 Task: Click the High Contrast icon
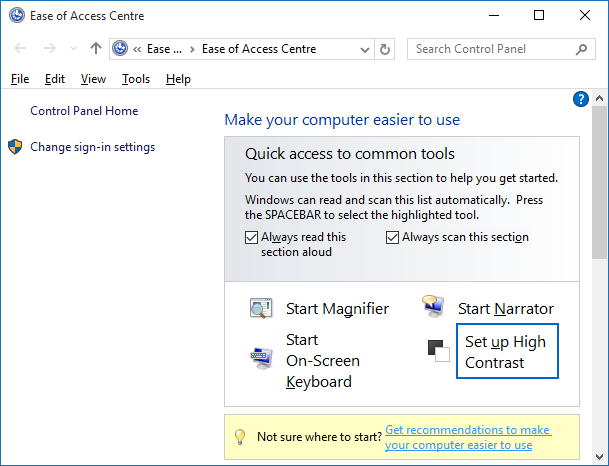point(438,351)
